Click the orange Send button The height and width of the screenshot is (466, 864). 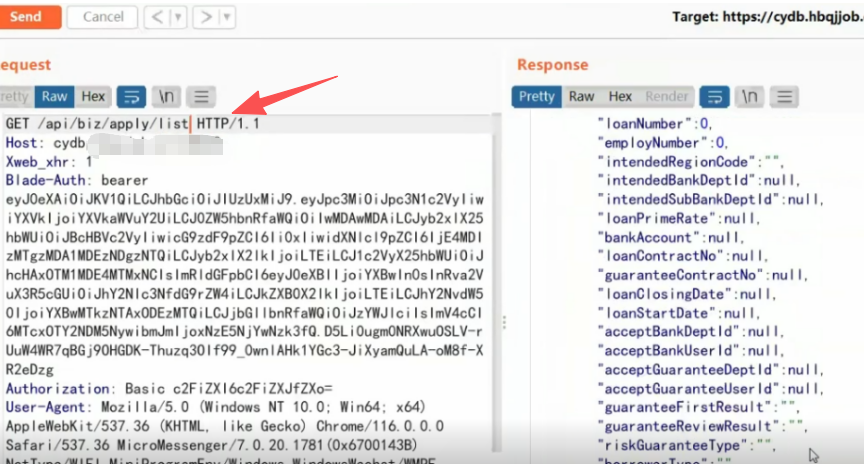(28, 16)
